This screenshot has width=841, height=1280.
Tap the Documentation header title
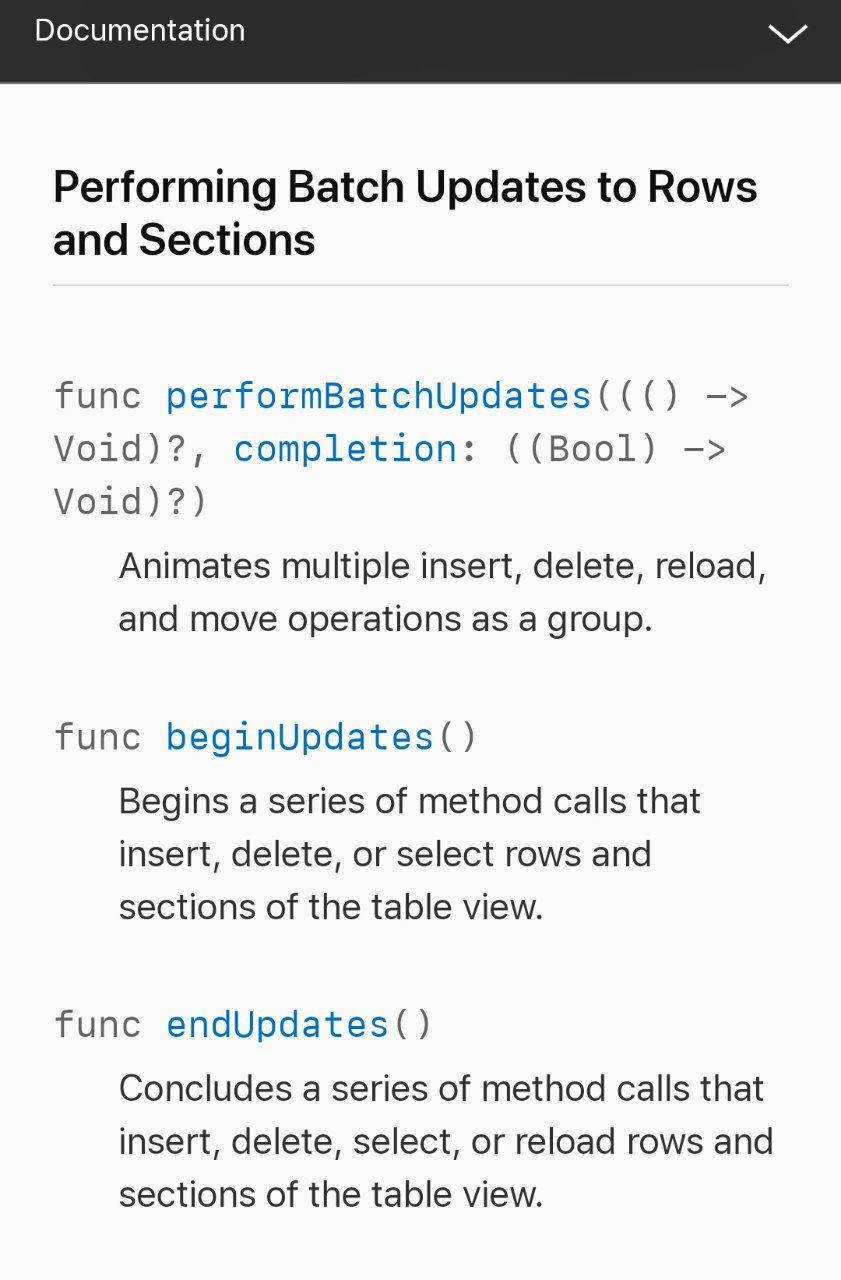(x=140, y=30)
